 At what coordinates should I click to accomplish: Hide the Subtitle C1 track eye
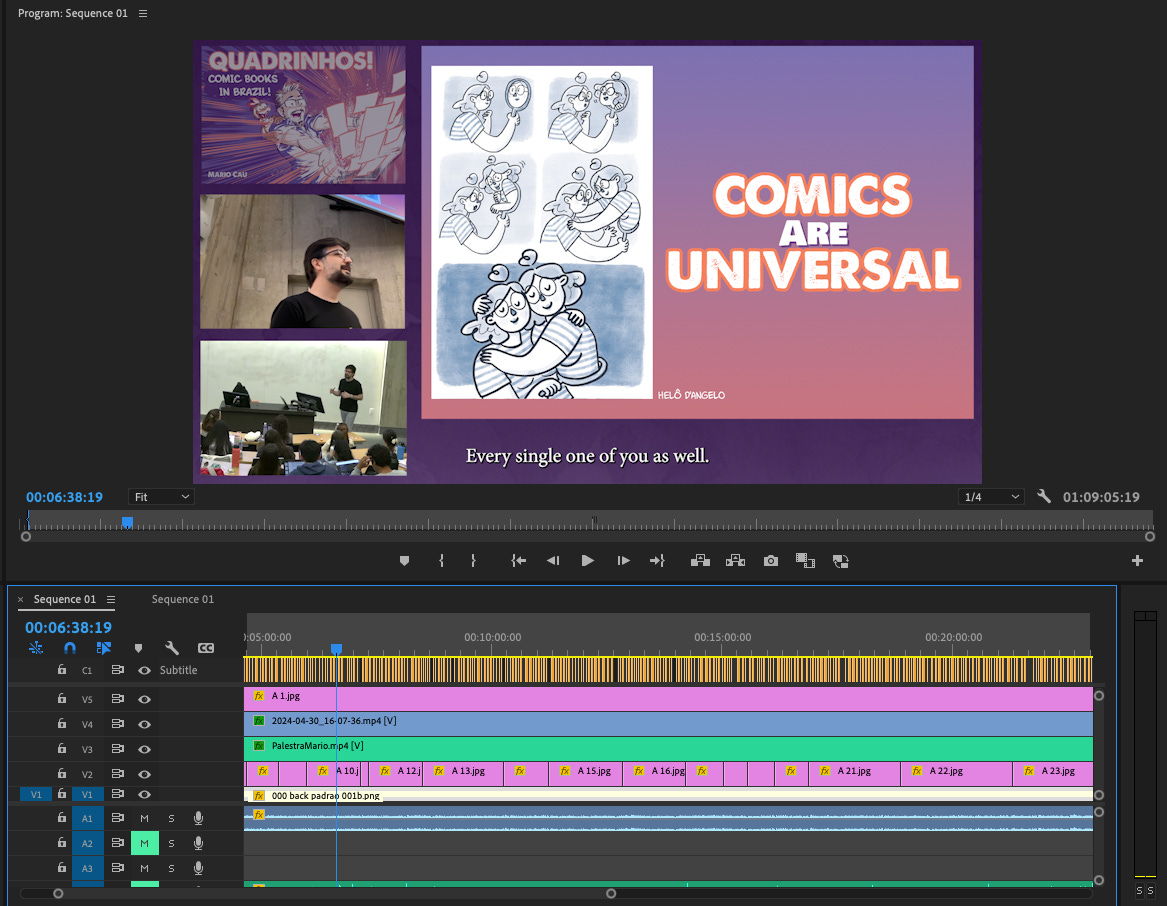point(144,670)
